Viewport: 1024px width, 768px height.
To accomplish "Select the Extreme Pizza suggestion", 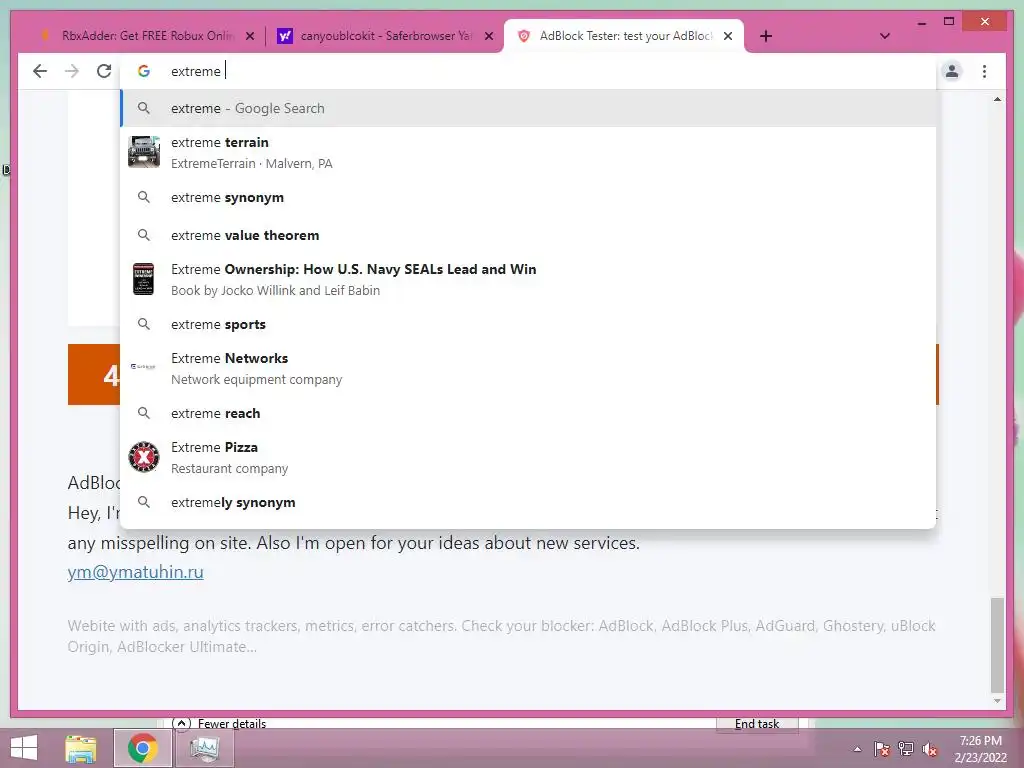I will [x=528, y=458].
